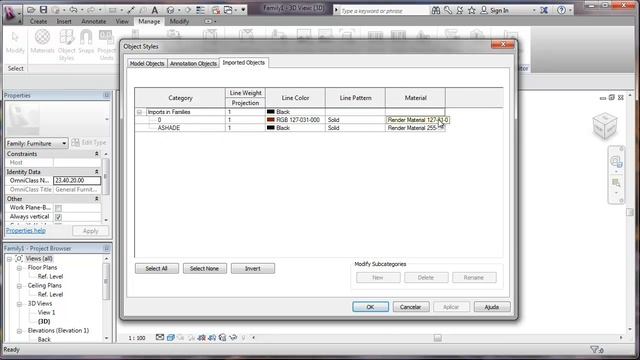The height and width of the screenshot is (360, 640).
Task: Open the Annotate ribbon tab
Action: click(93, 21)
